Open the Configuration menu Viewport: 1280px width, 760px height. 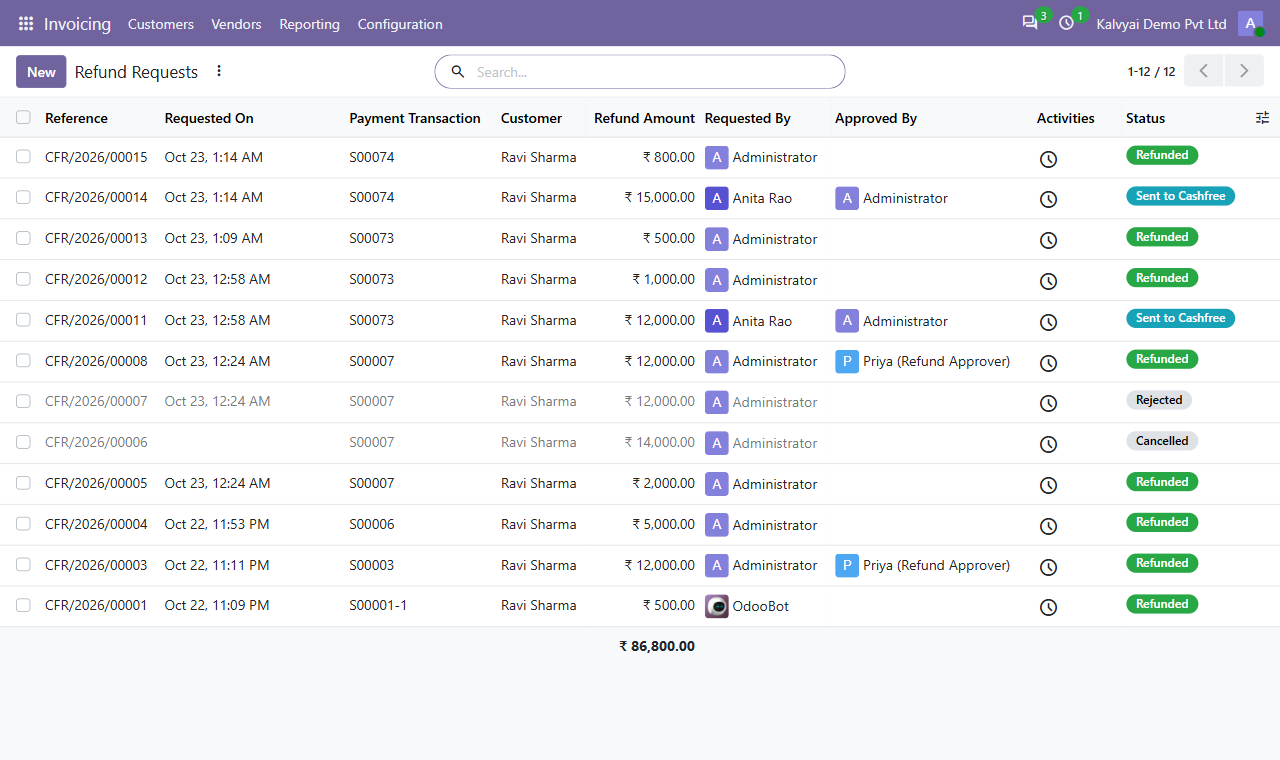tap(400, 24)
